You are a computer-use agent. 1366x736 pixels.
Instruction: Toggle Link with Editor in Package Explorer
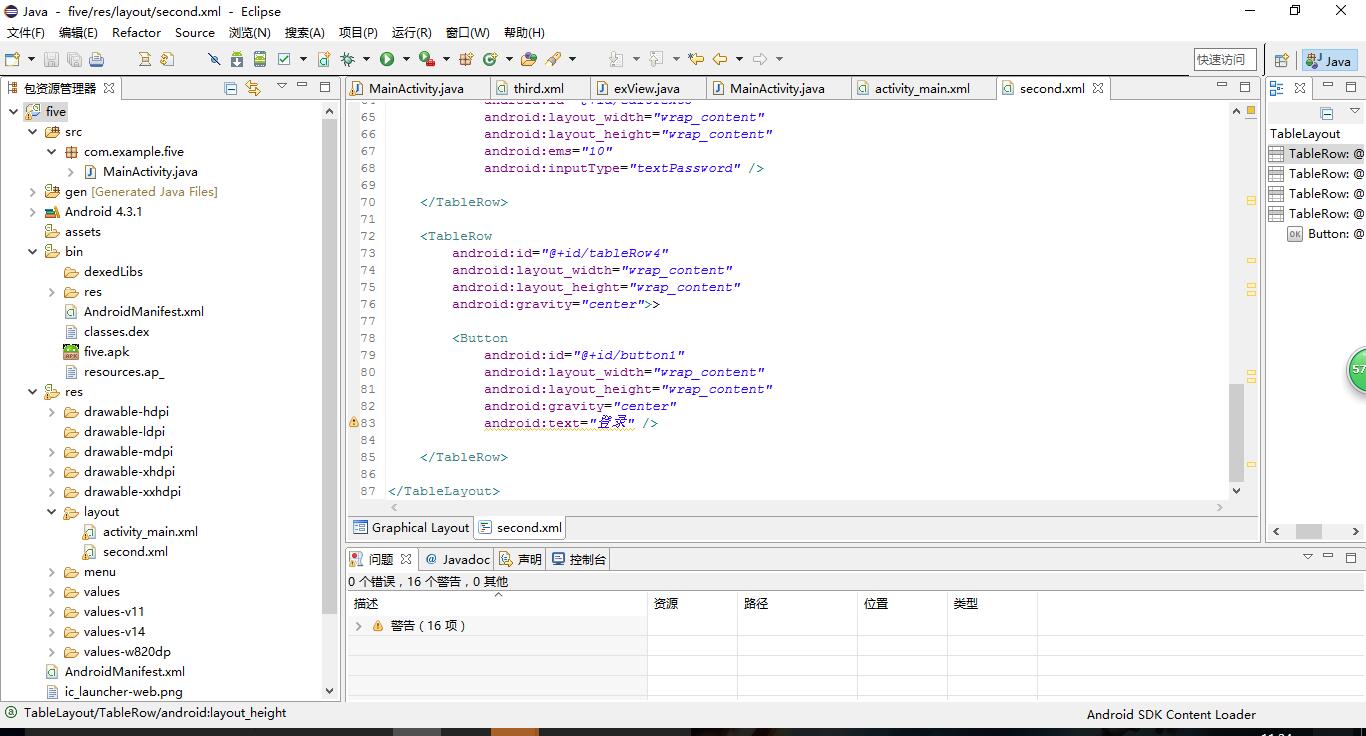[253, 88]
